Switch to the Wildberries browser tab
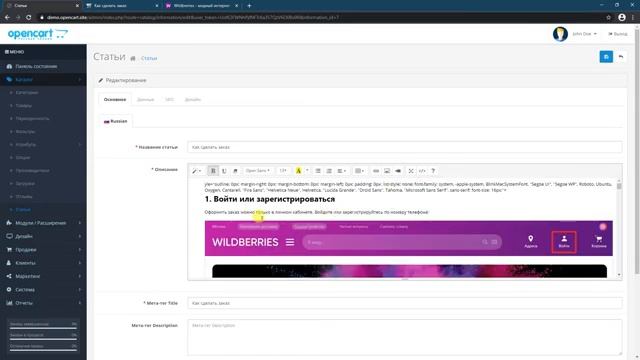Screen dimensions: 640x360 point(202,6)
